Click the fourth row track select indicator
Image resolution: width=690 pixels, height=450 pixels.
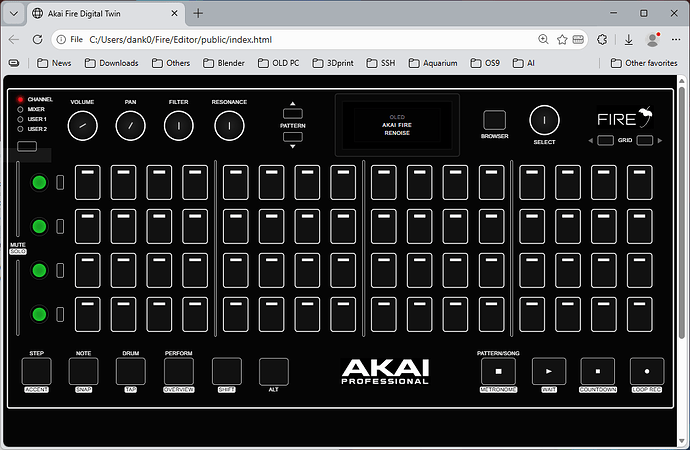(x=60, y=315)
